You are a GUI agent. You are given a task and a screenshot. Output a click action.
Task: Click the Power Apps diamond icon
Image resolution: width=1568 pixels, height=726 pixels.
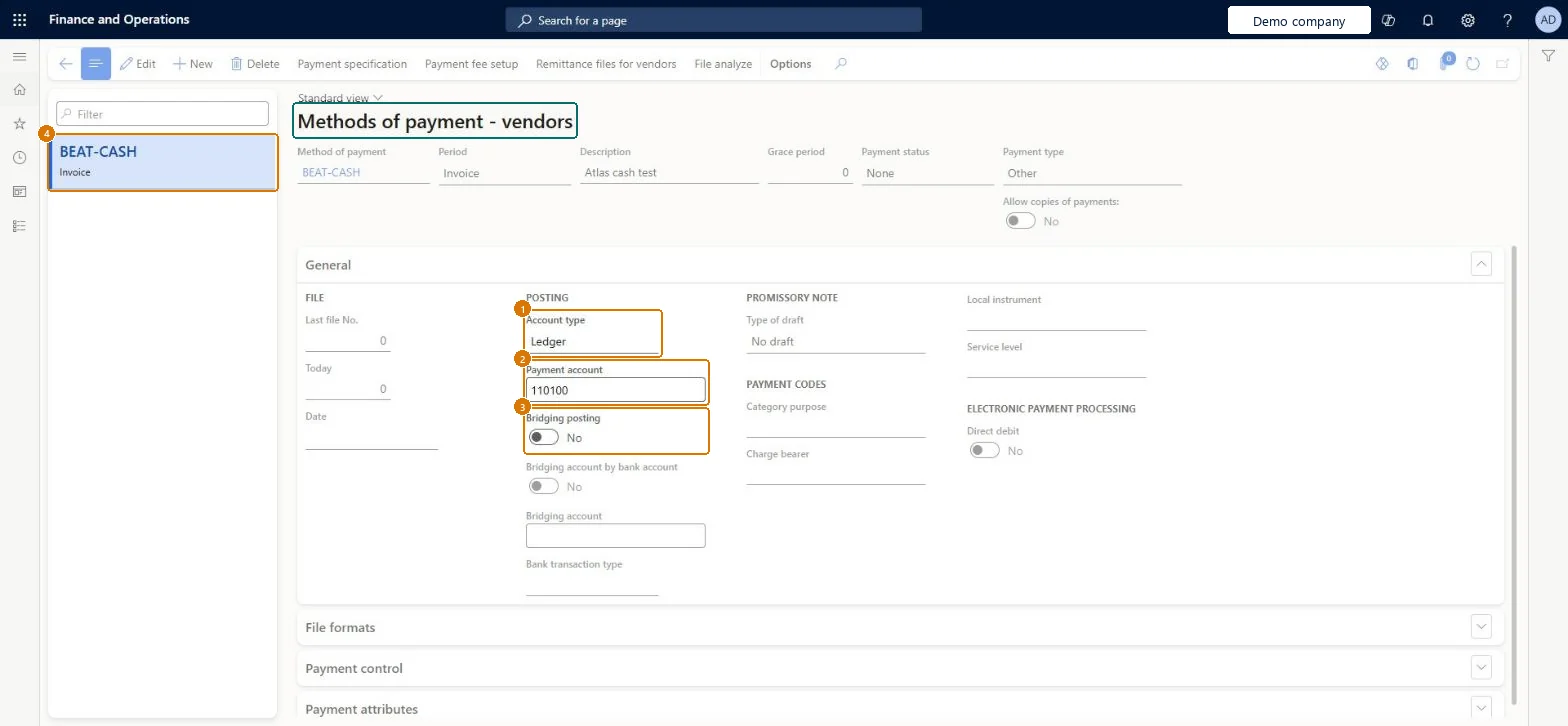click(1383, 64)
